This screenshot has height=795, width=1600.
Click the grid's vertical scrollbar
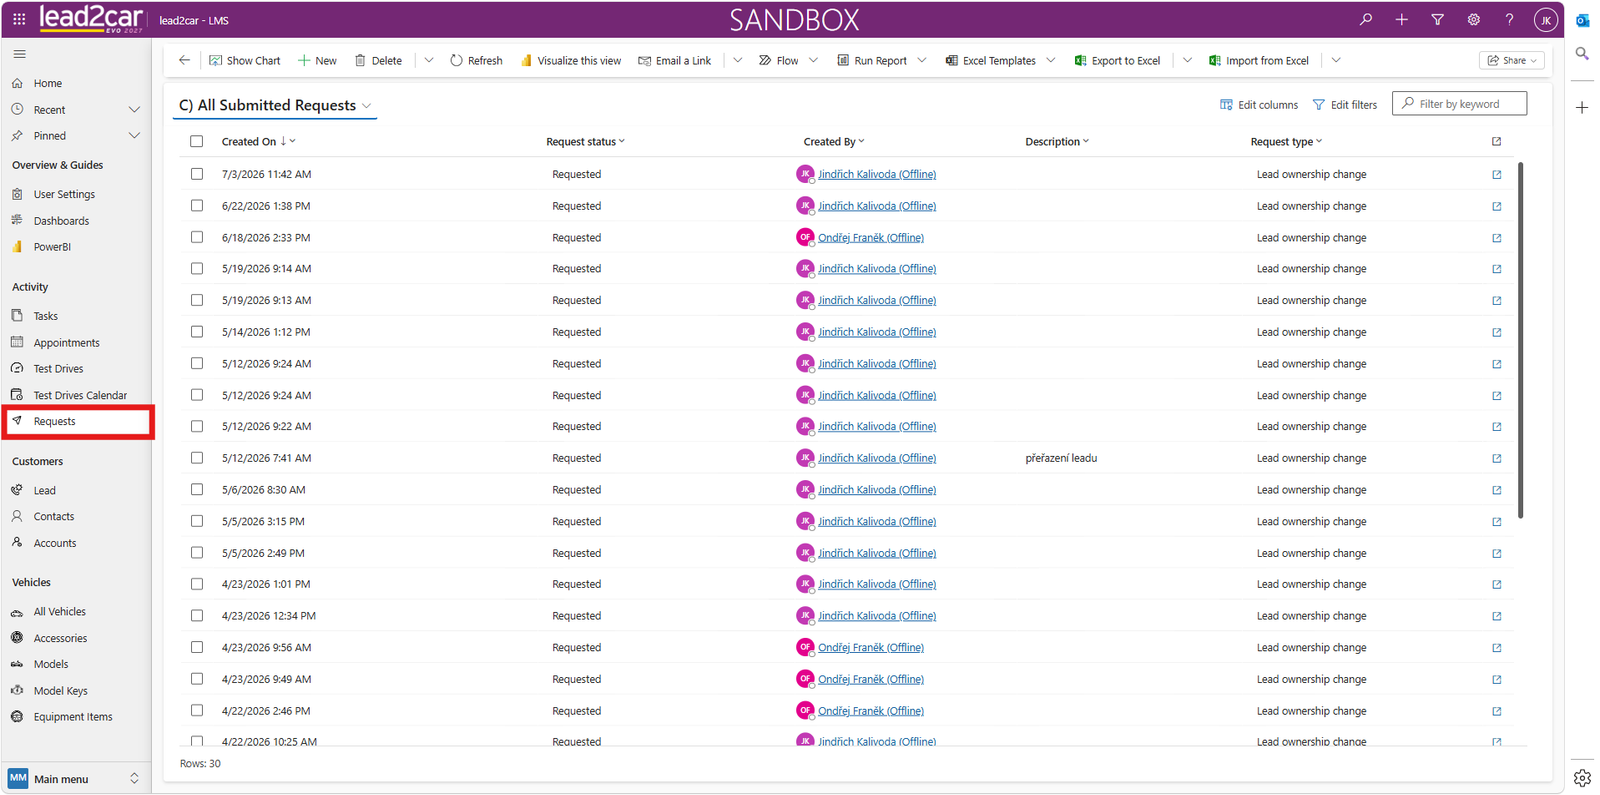coord(1521,340)
